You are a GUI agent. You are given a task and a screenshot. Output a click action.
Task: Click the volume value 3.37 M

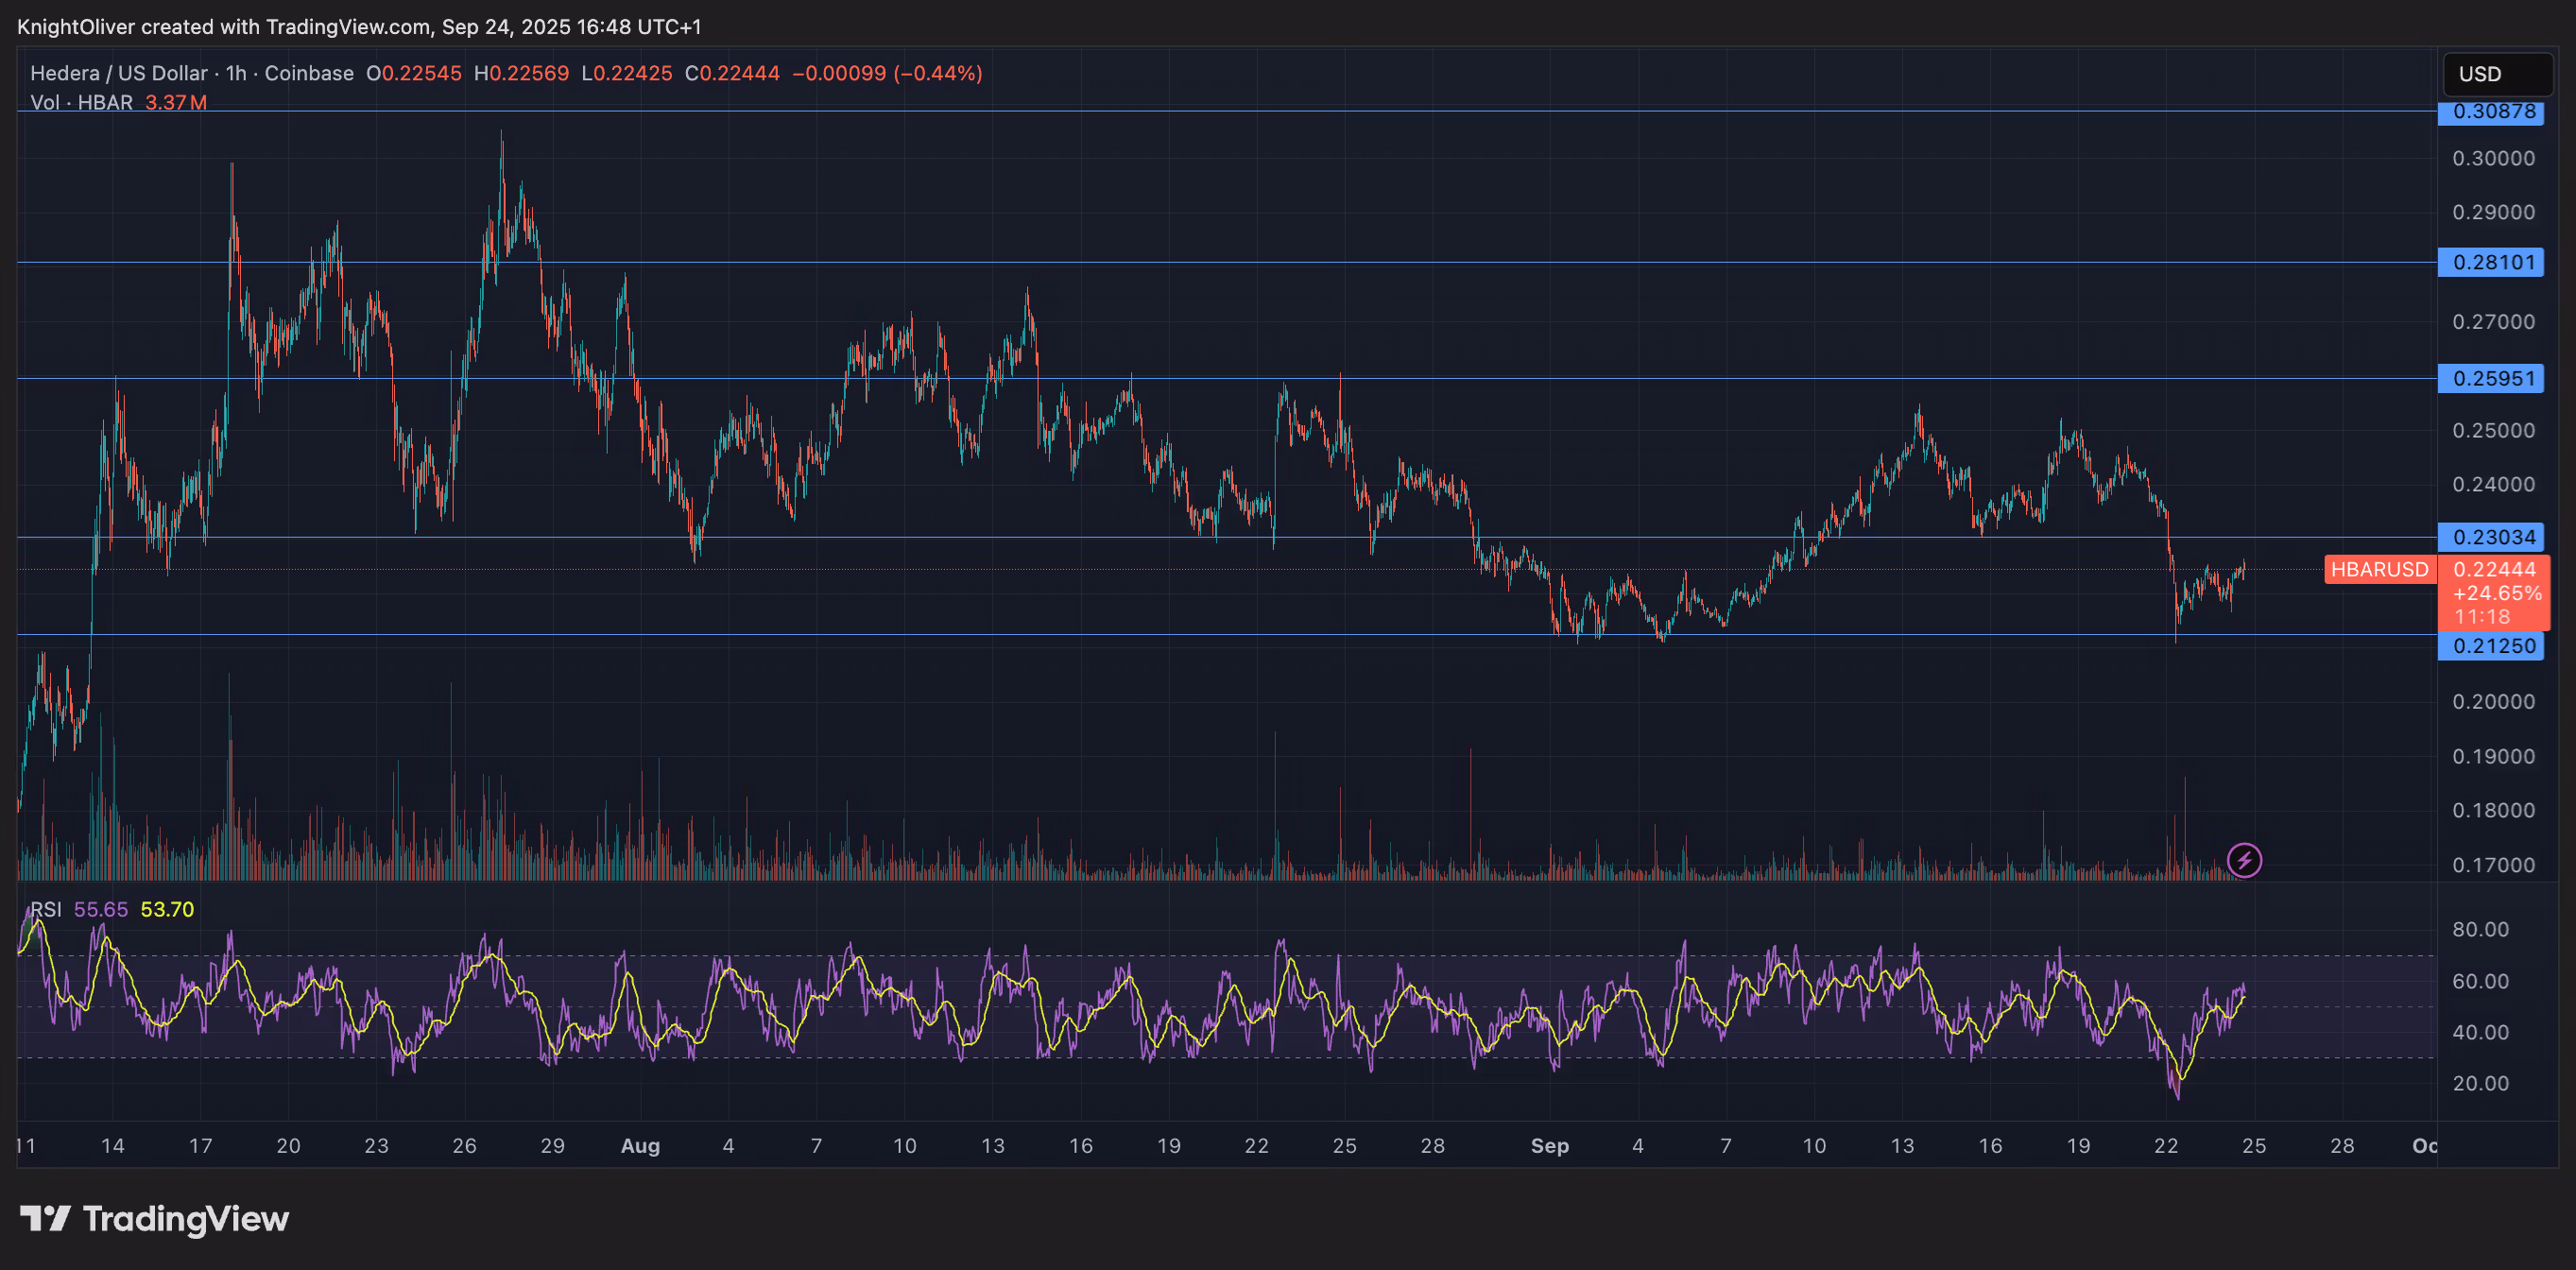coord(176,102)
